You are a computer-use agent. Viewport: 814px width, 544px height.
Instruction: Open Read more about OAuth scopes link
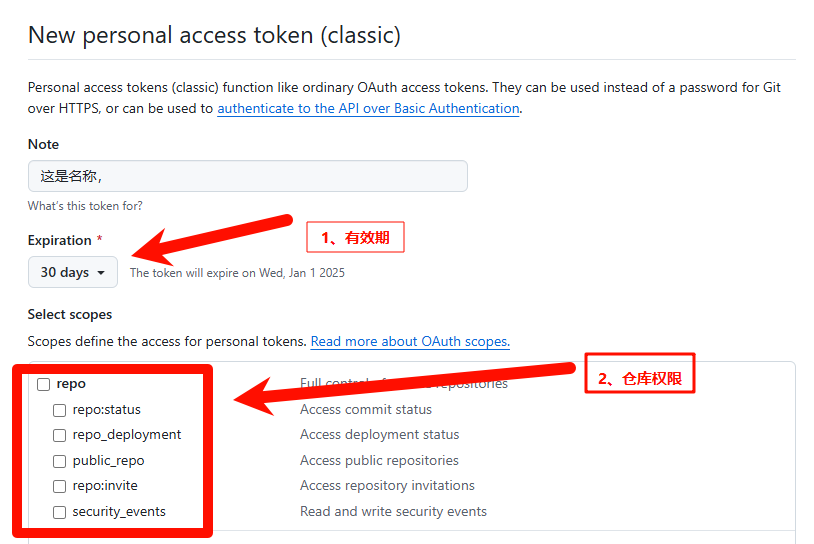tap(410, 341)
